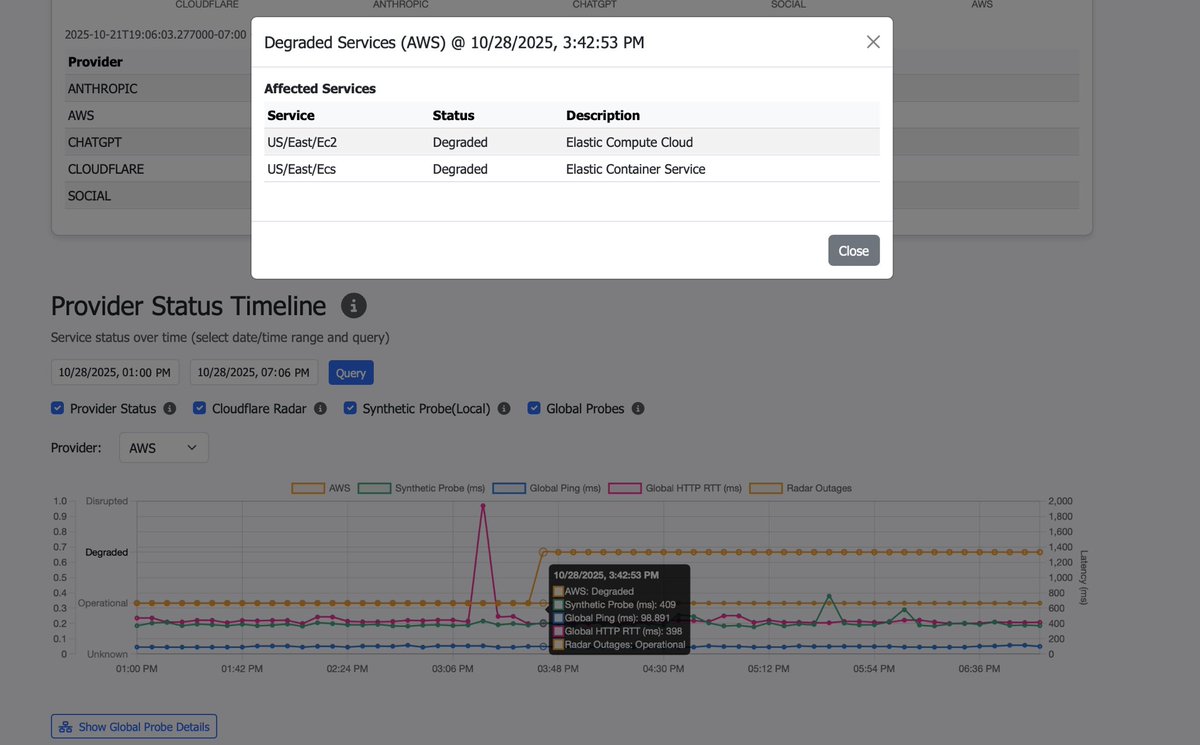The image size is (1200, 745).
Task: Show info for Synthetic Probe(Local) option
Action: [504, 408]
